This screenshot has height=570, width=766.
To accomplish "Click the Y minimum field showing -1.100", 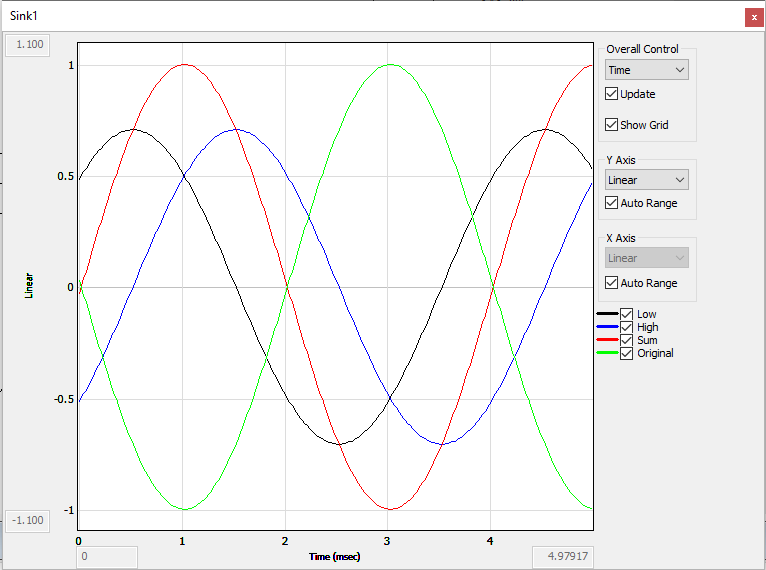I will point(31,520).
